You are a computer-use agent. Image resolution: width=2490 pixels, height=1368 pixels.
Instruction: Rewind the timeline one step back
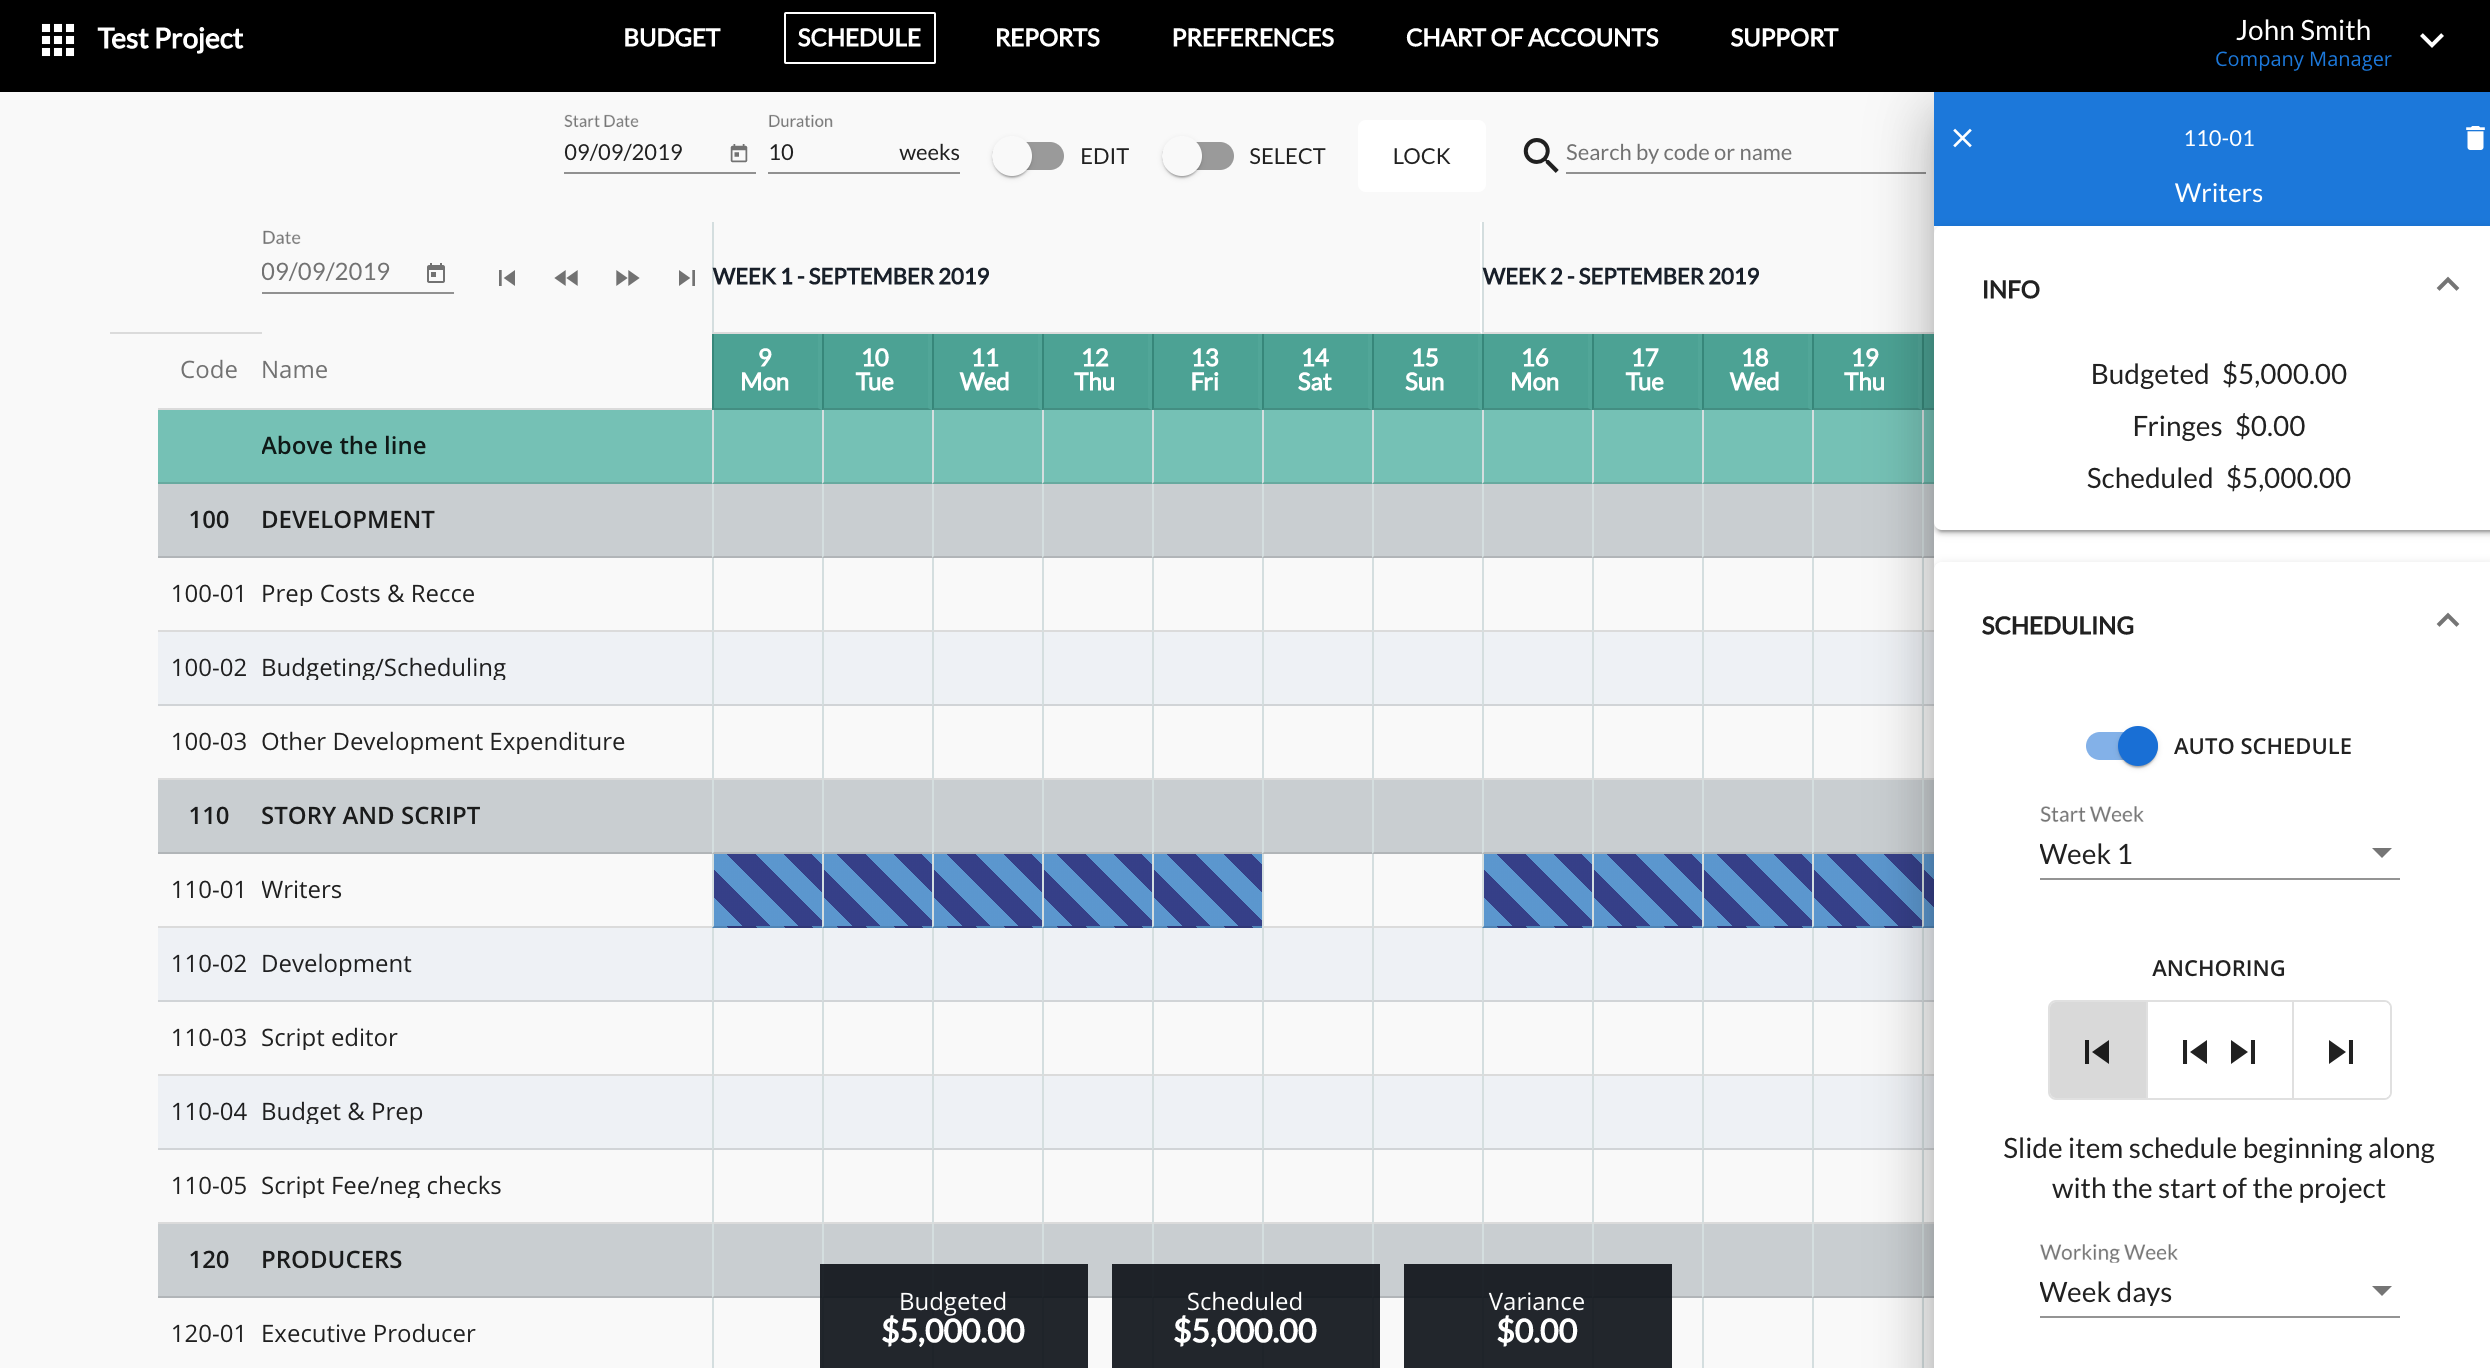coord(566,278)
